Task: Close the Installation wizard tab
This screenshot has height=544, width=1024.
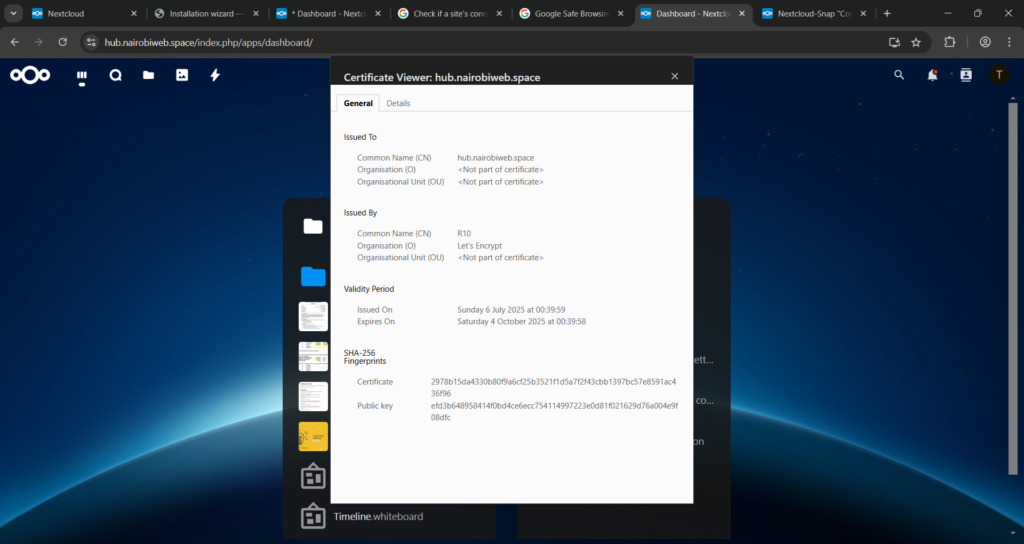Action: (x=256, y=13)
